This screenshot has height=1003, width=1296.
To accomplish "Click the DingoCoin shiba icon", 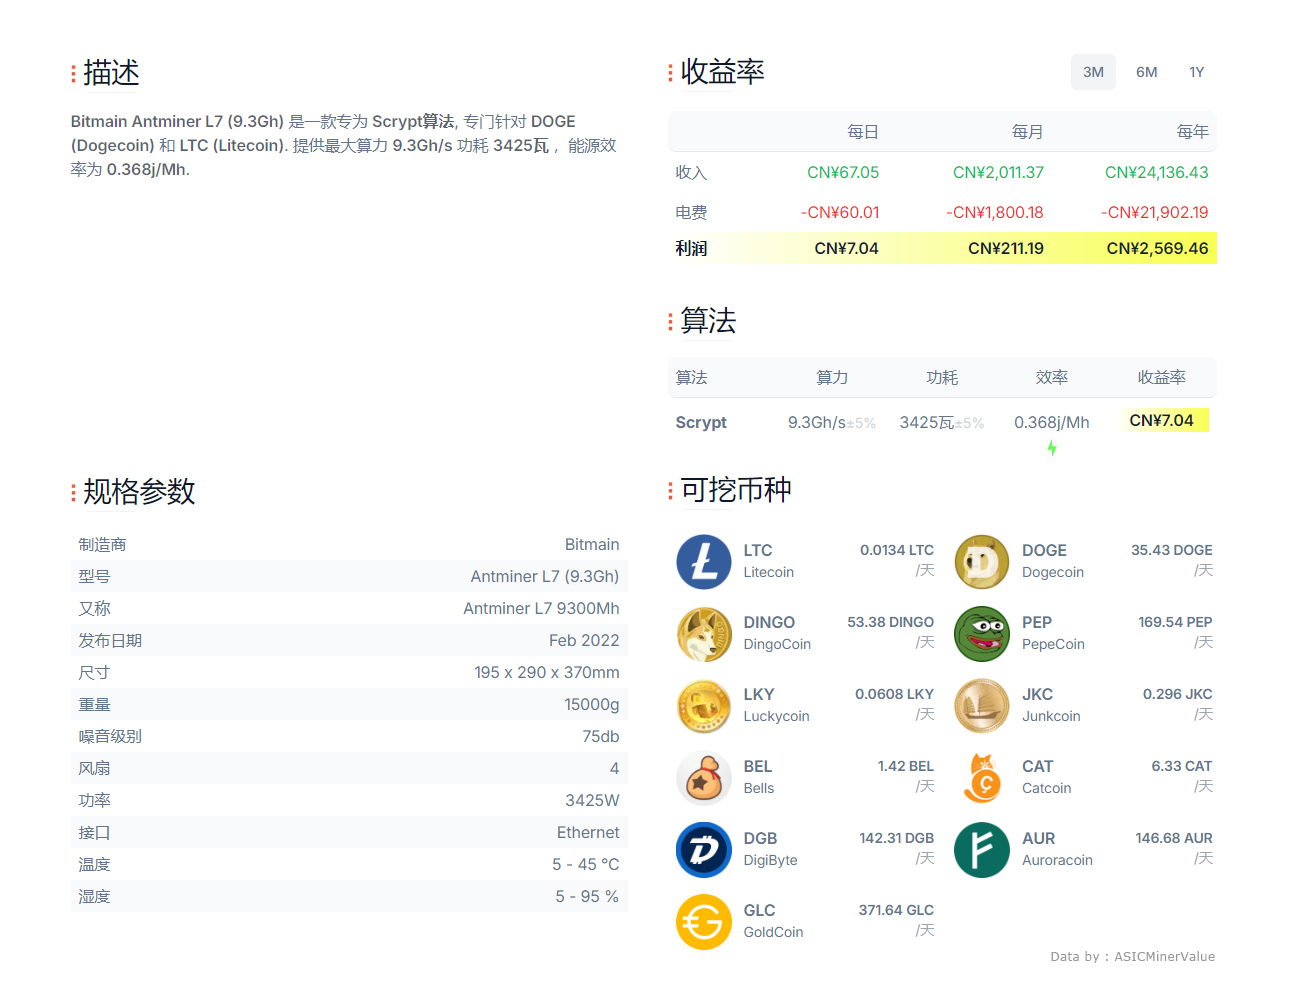I will [704, 634].
